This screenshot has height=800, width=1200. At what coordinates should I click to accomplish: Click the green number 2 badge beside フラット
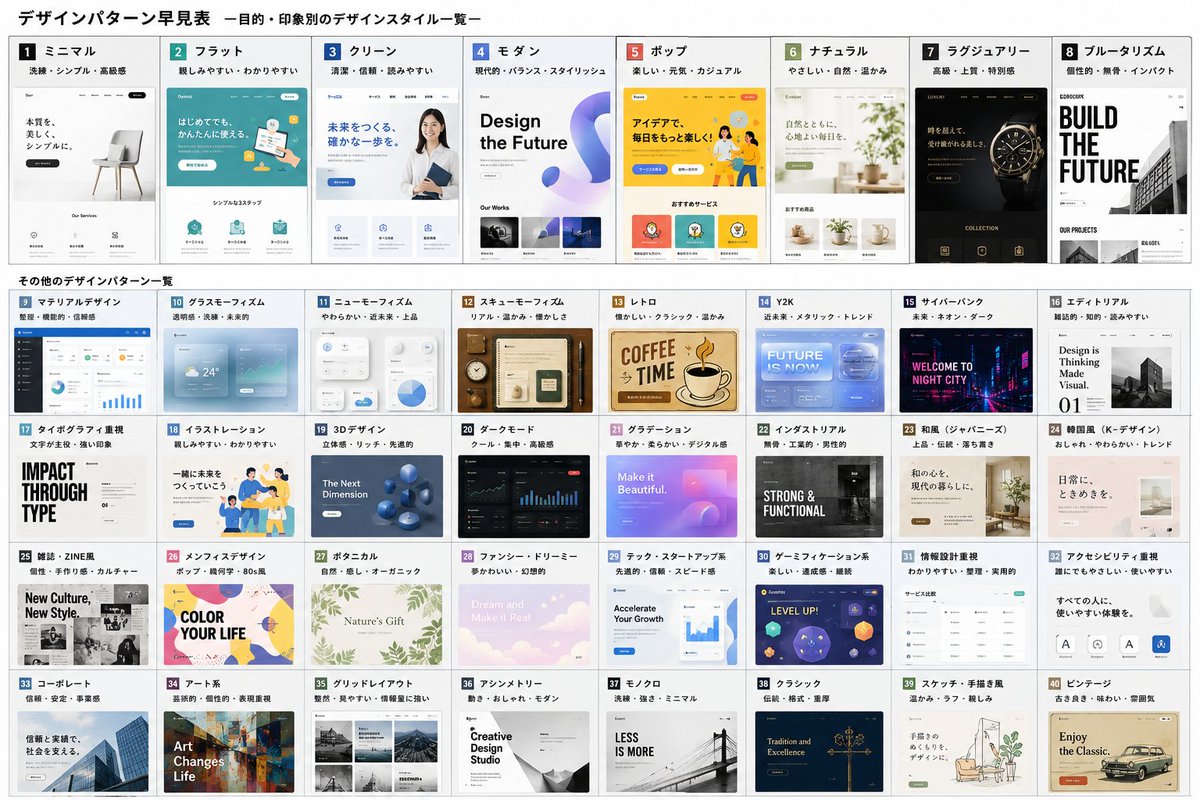pyautogui.click(x=178, y=52)
